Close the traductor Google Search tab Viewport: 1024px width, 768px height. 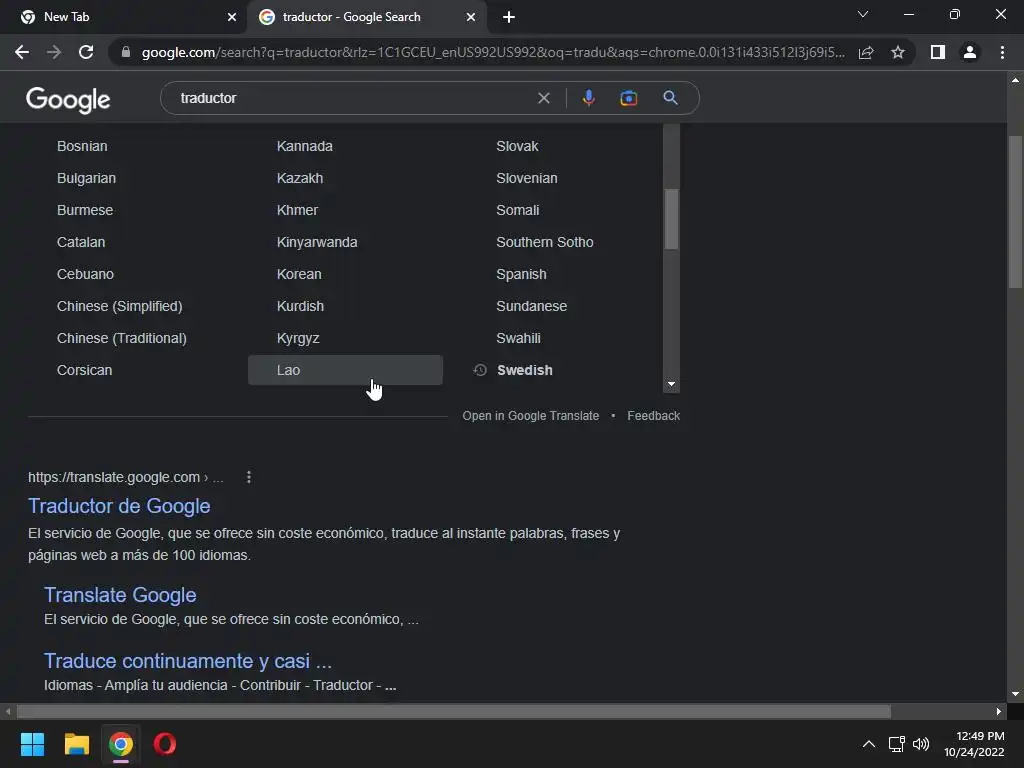[x=471, y=17]
